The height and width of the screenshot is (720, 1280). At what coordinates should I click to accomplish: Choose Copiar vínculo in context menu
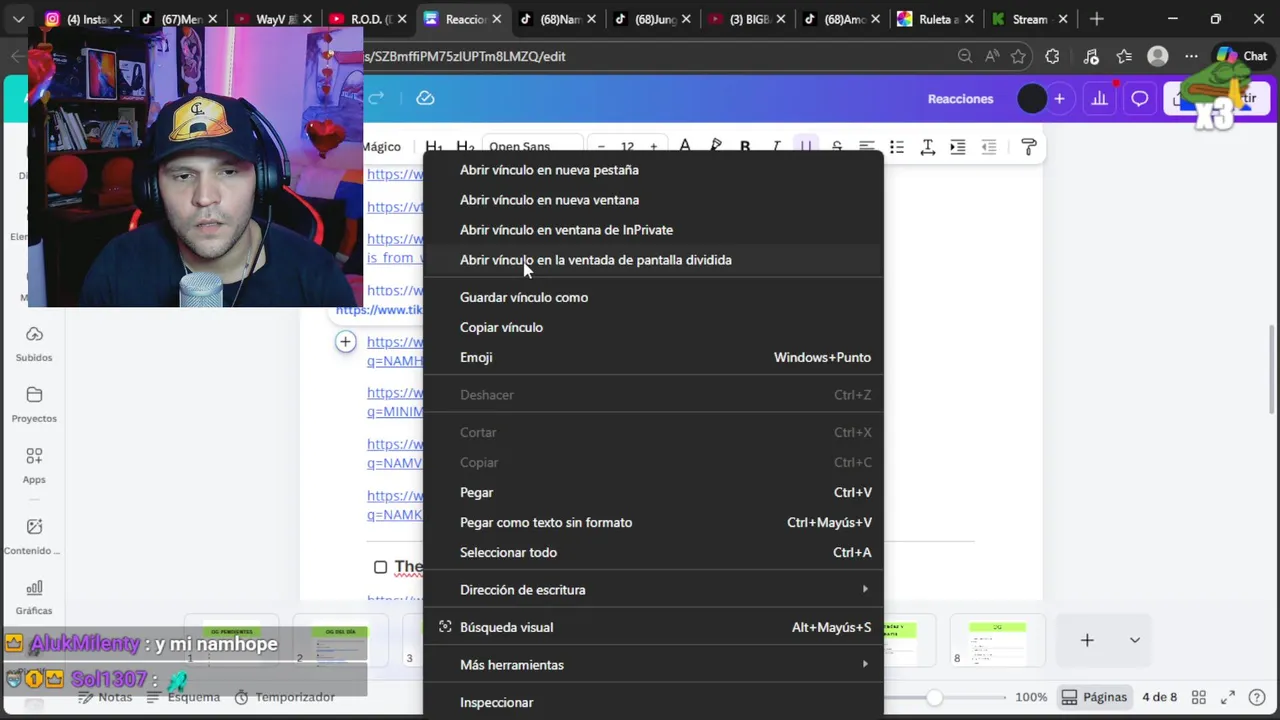pos(654,327)
